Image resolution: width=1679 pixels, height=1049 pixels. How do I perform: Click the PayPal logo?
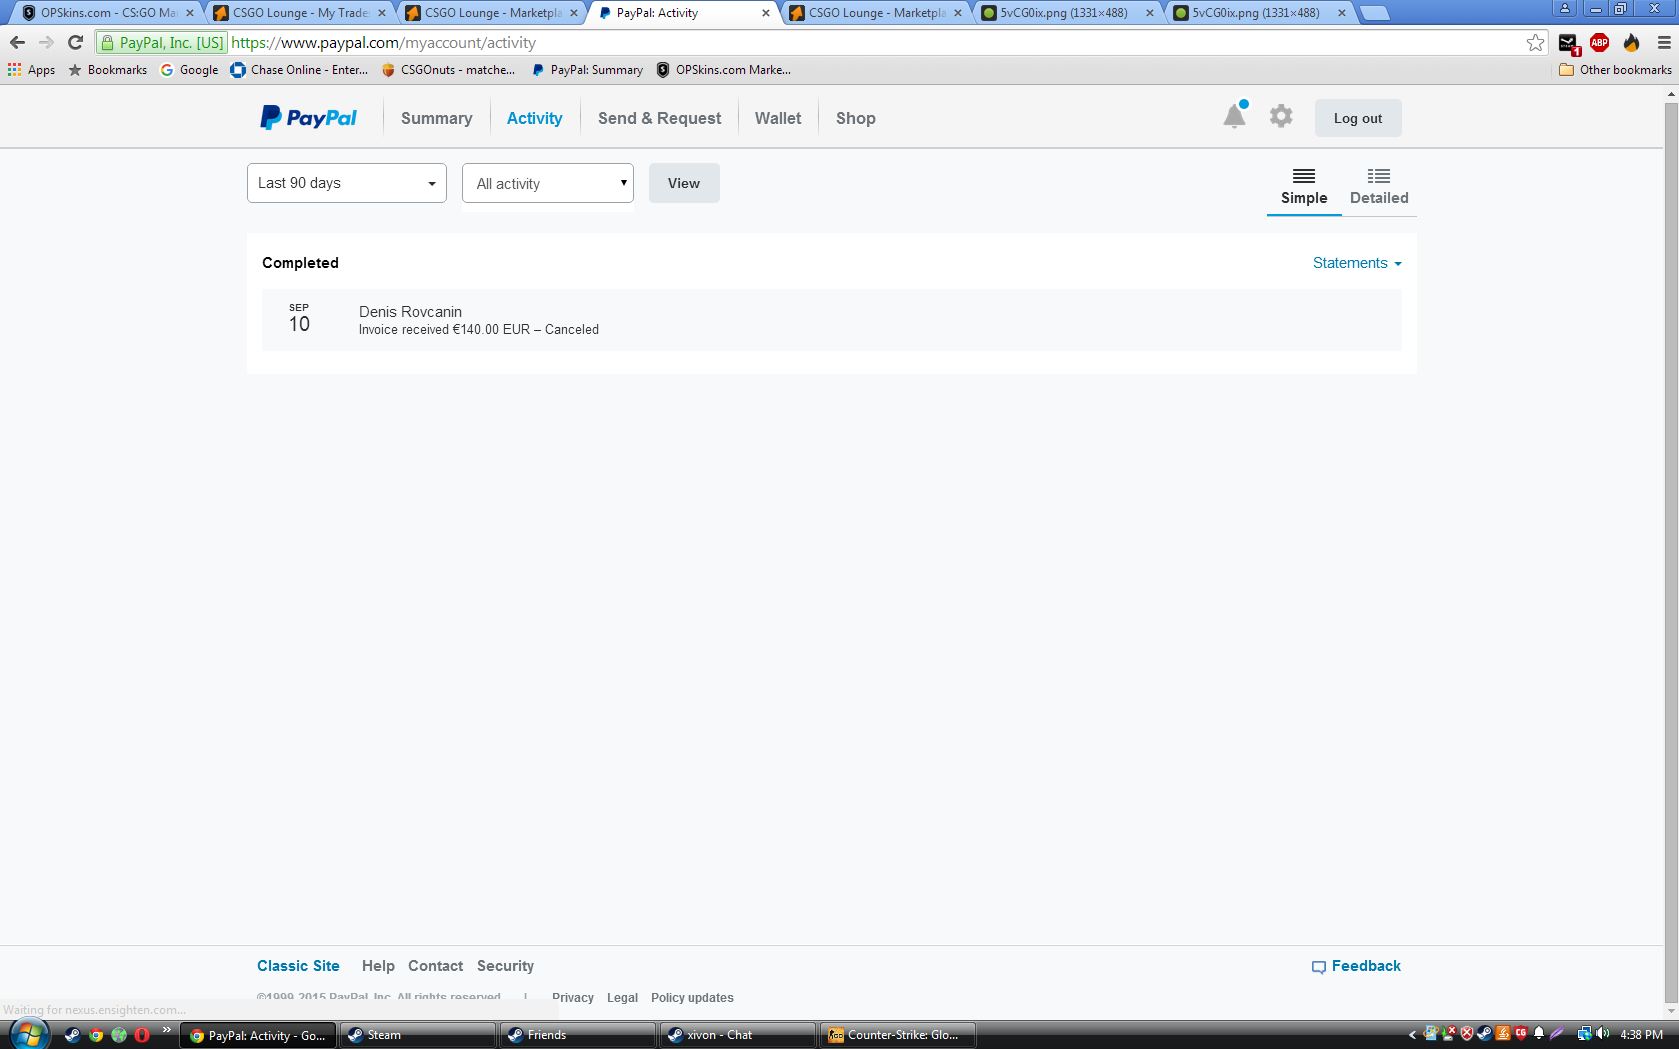(308, 118)
